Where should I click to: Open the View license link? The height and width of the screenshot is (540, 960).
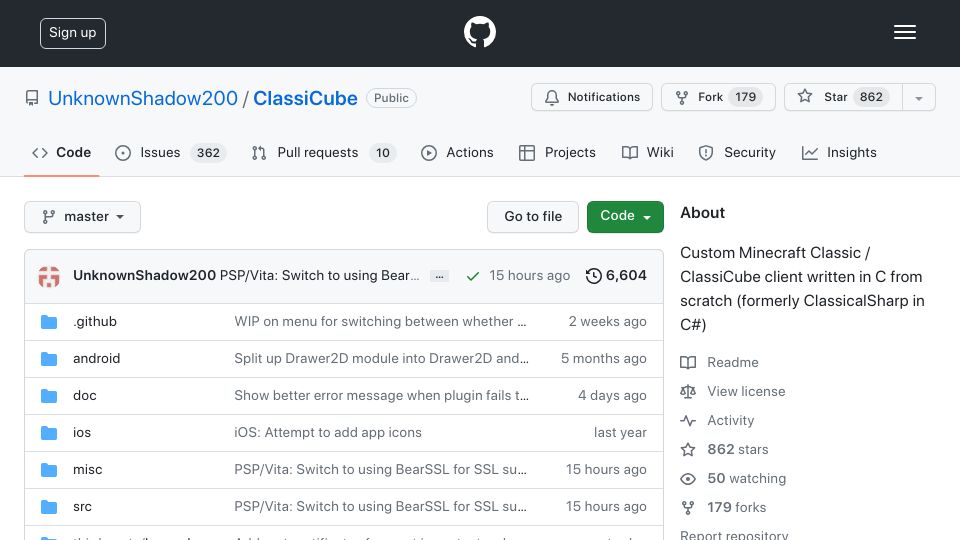pyautogui.click(x=733, y=391)
